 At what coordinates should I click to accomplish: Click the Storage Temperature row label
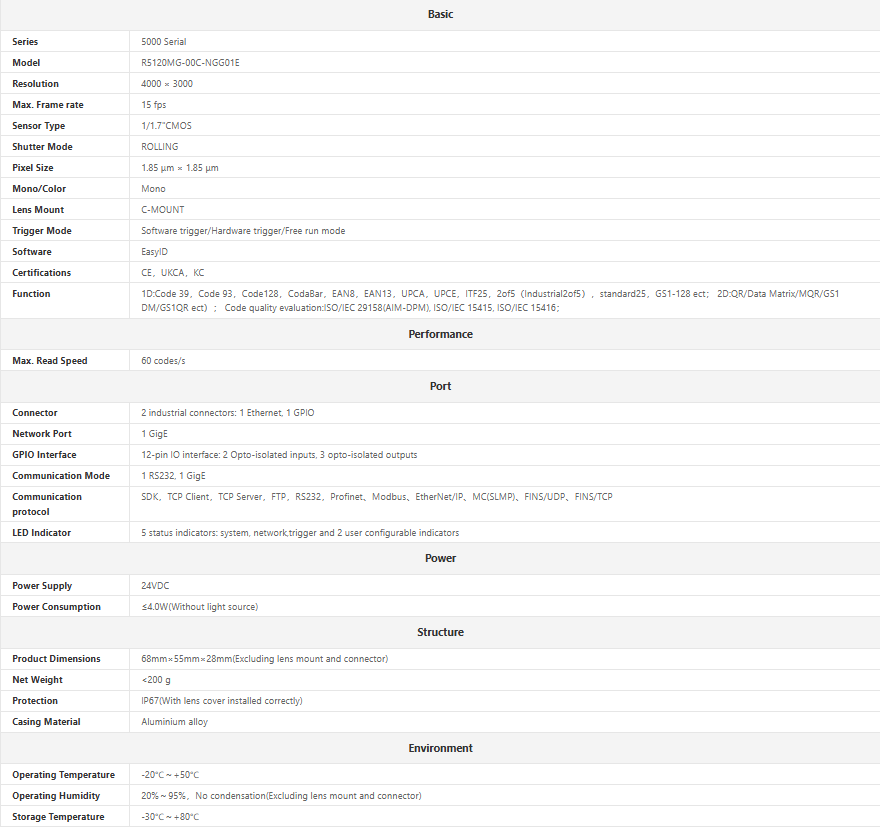coord(58,817)
